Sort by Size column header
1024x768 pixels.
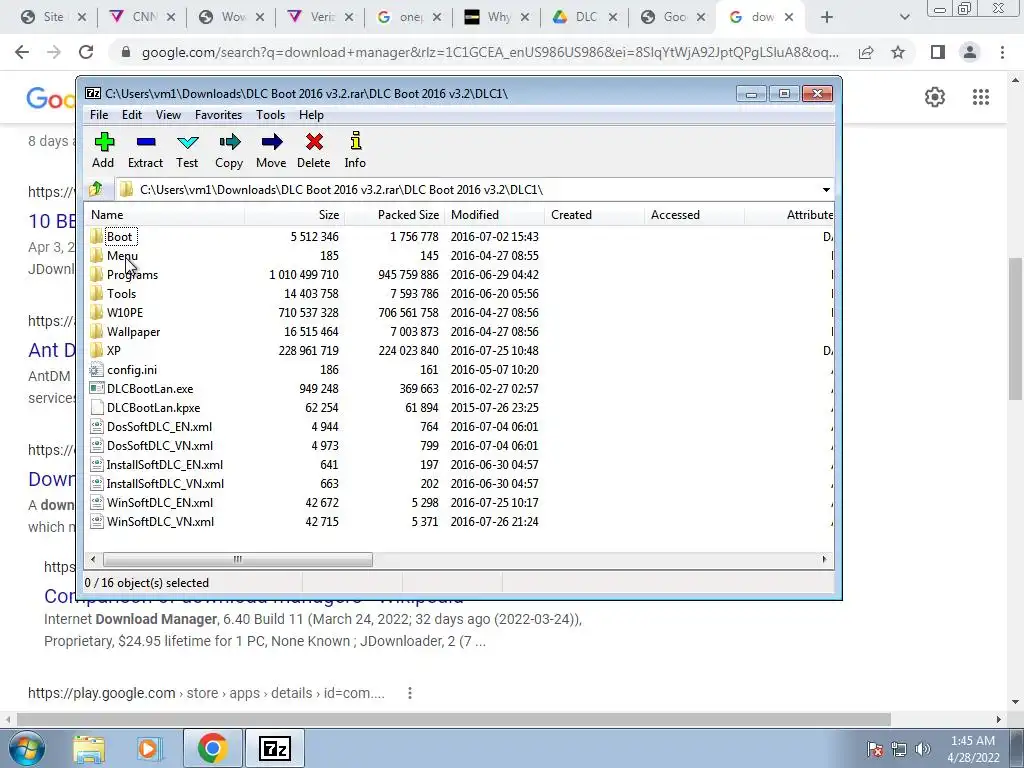(x=295, y=215)
